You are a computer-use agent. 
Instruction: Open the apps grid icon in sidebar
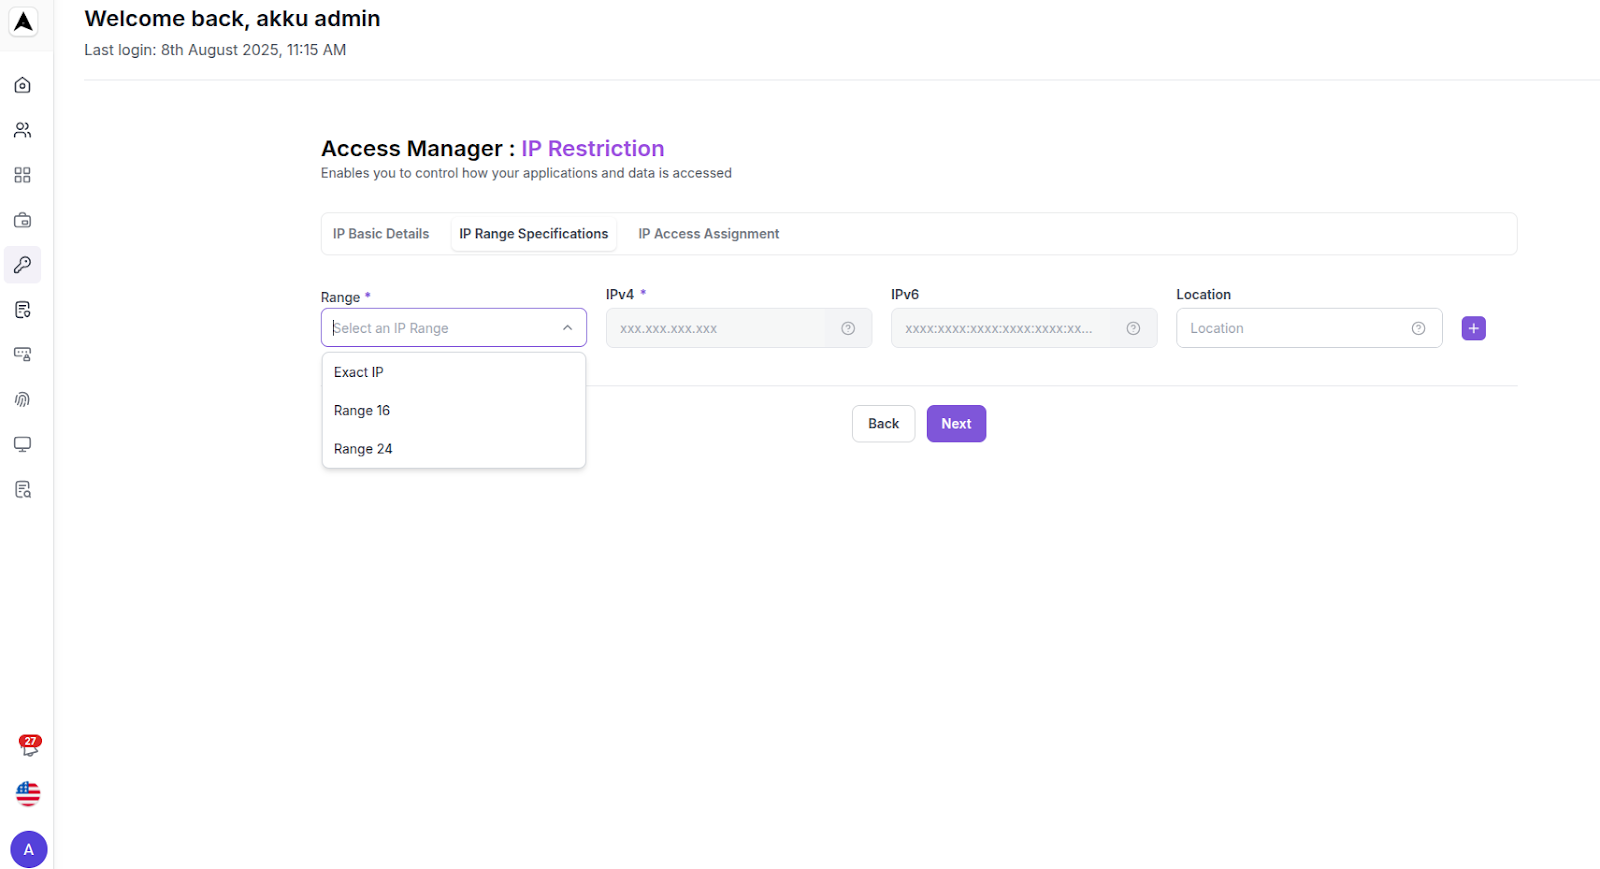pos(22,175)
